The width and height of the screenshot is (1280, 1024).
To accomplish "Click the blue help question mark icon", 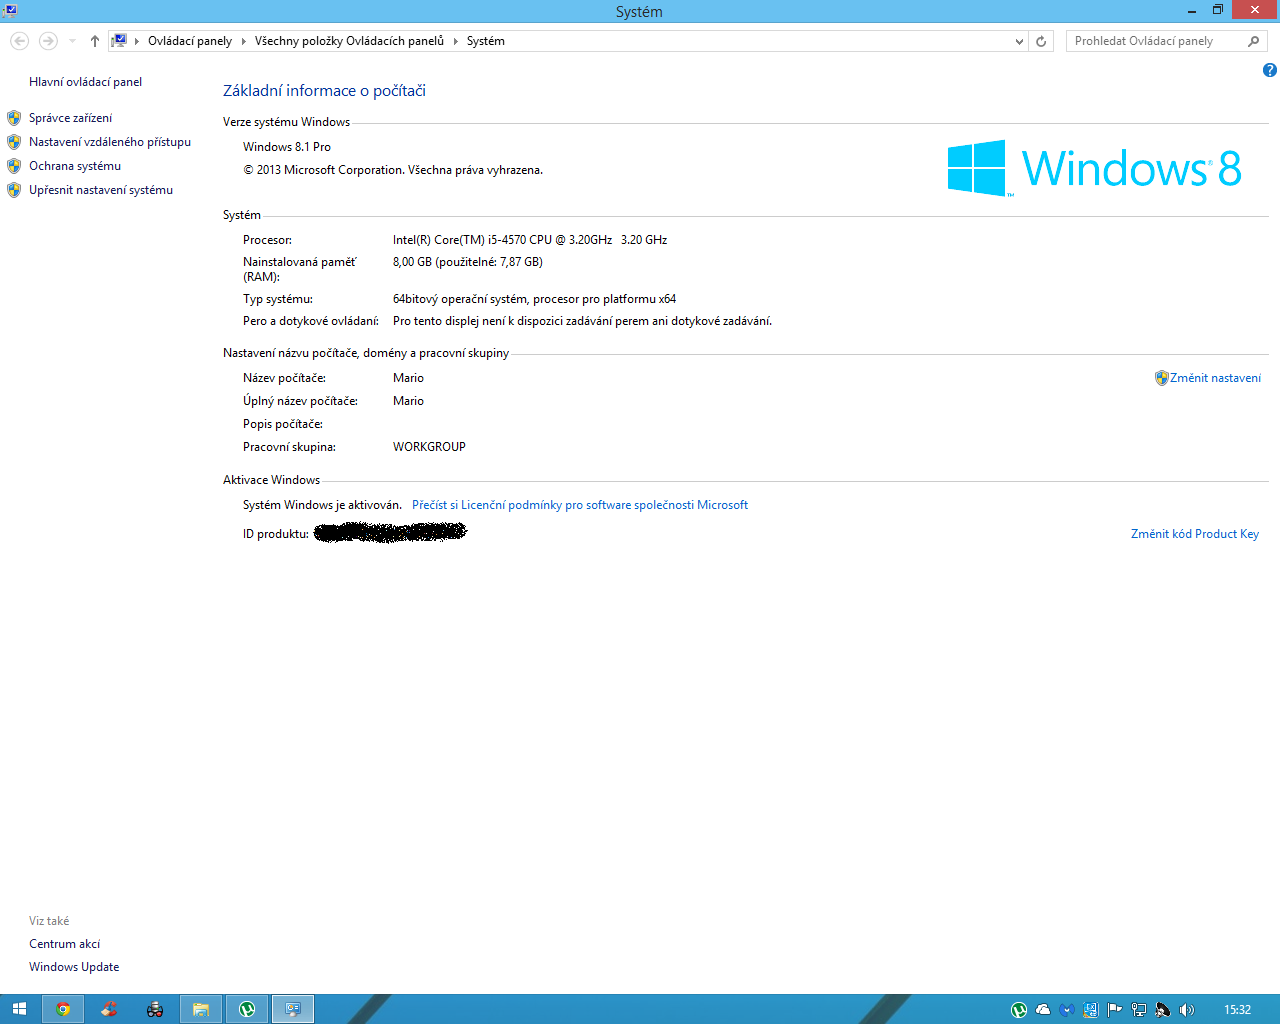I will 1269,70.
